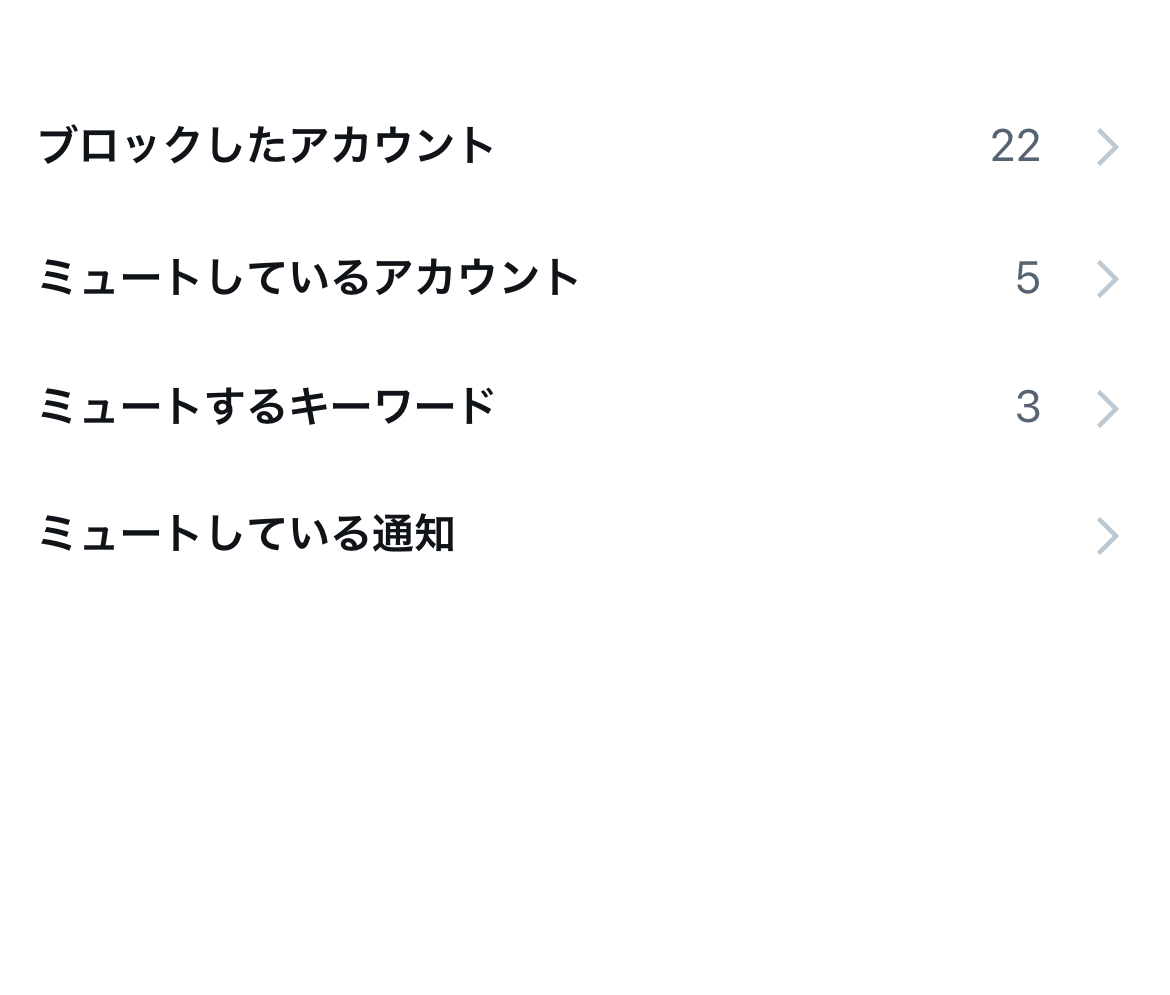The image size is (1170, 995).
Task: Select the ミュートするキーワード entry
Action: pos(267,407)
